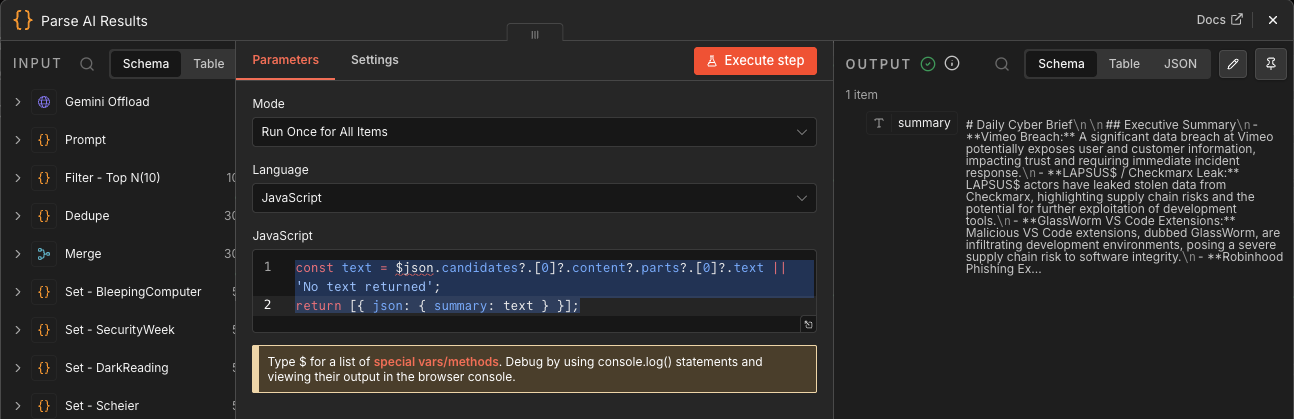Click the Set - DarkReading braces icon
1294x419 pixels.
click(43, 368)
